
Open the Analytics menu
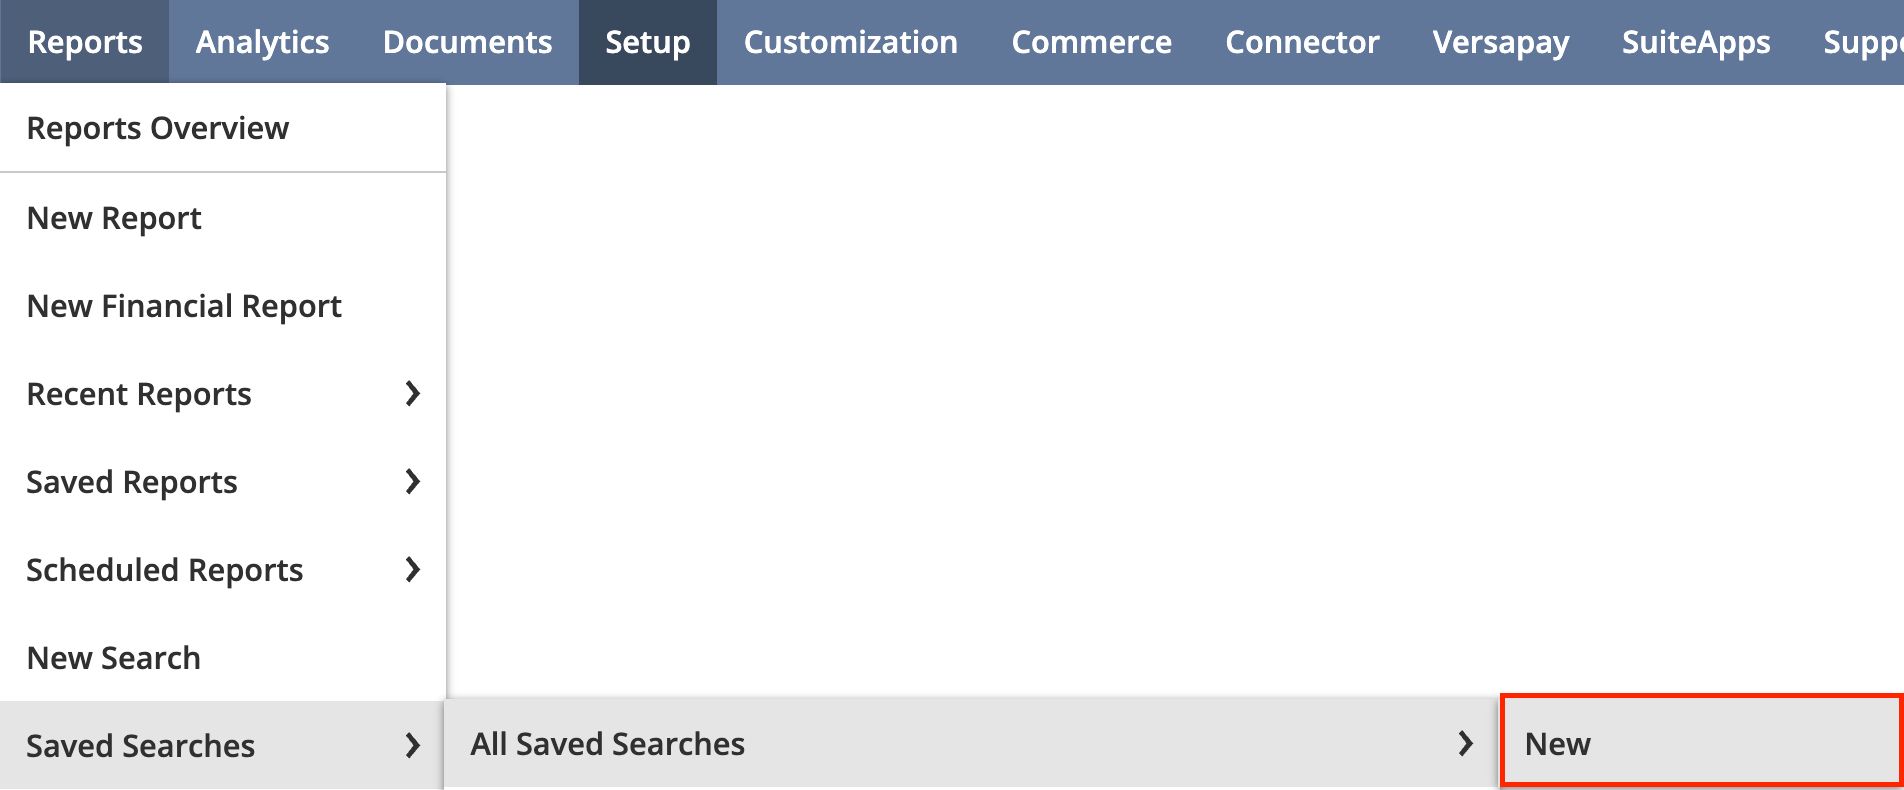click(x=262, y=42)
